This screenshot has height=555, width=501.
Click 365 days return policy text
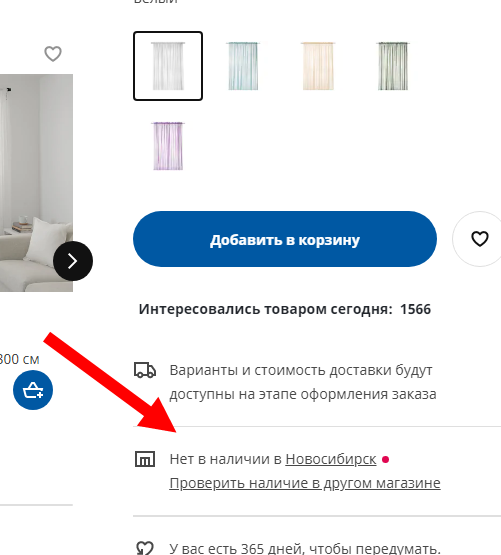tap(305, 548)
